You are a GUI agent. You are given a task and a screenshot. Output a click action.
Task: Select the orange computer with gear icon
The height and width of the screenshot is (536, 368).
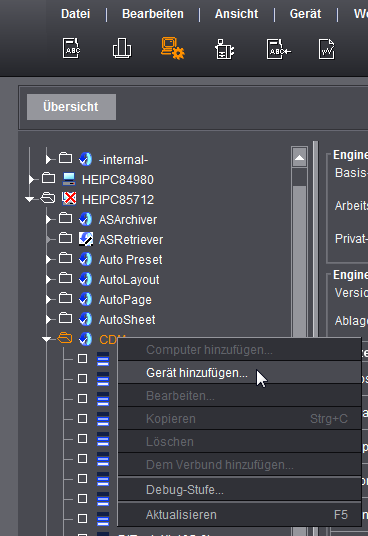coord(173,49)
